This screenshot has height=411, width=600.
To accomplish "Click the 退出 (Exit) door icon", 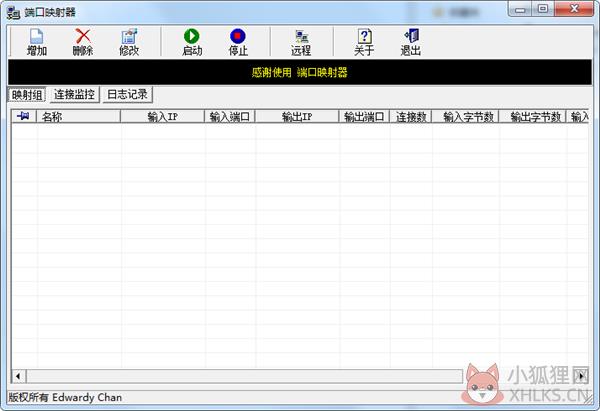I will pyautogui.click(x=411, y=42).
